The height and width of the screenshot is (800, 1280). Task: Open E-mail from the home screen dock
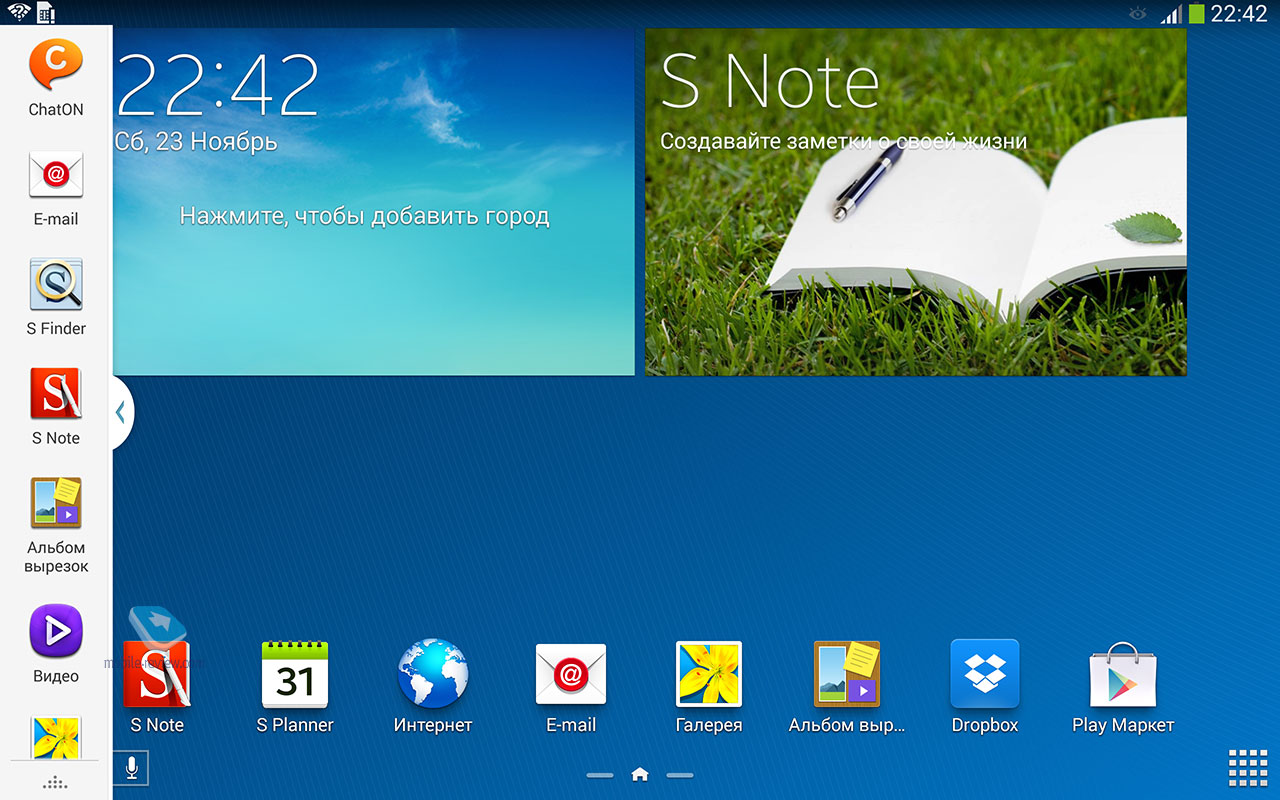pyautogui.click(x=571, y=687)
